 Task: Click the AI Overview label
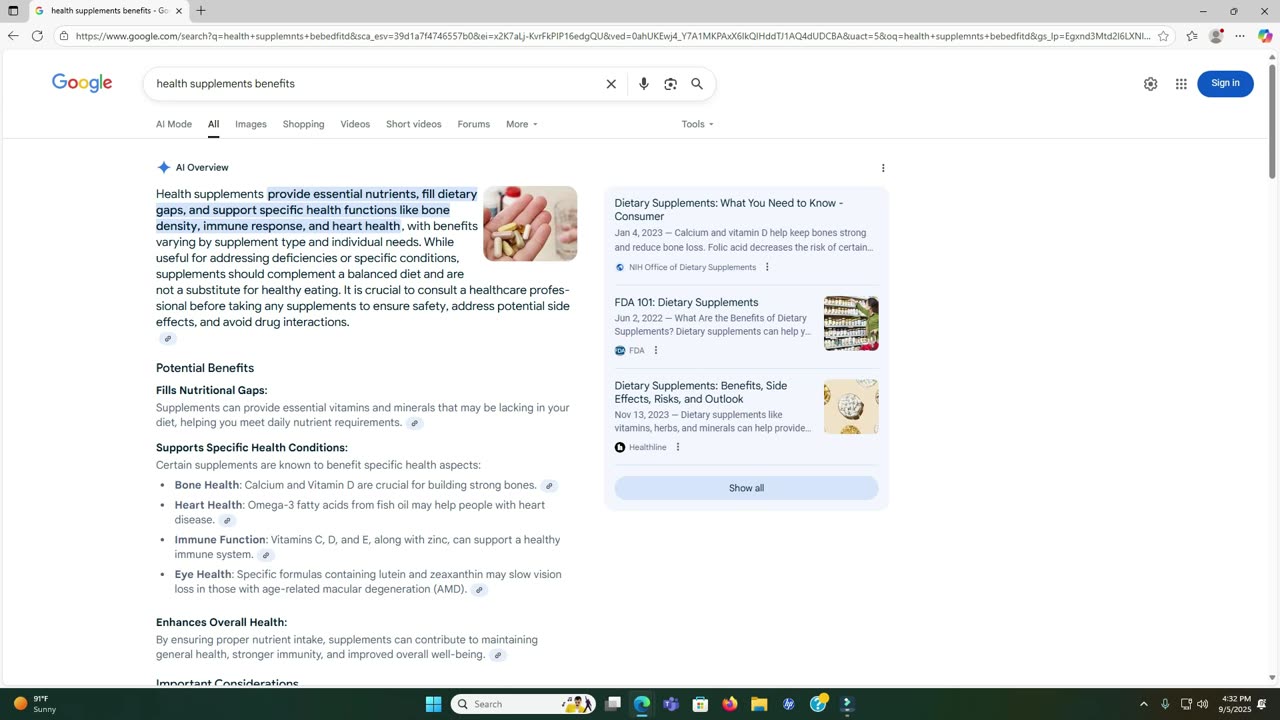click(x=202, y=168)
